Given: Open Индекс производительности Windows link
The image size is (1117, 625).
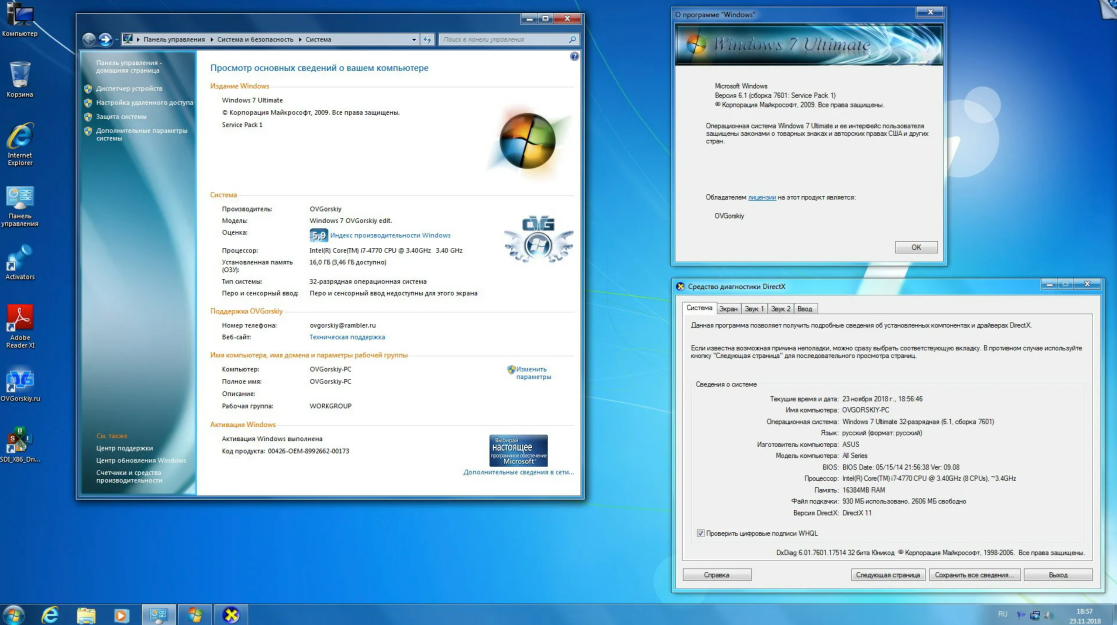Looking at the screenshot, I should (390, 235).
